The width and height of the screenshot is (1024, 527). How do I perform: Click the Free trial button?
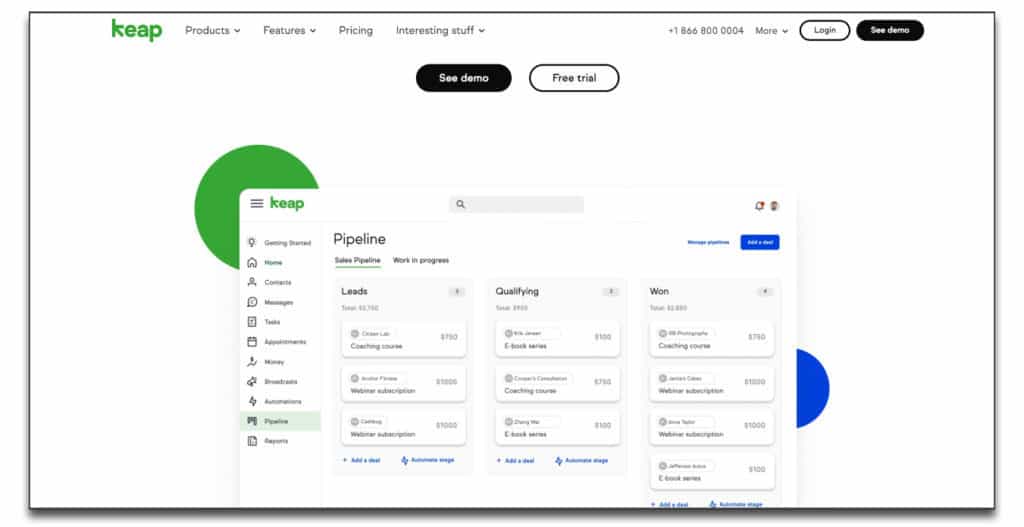574,78
